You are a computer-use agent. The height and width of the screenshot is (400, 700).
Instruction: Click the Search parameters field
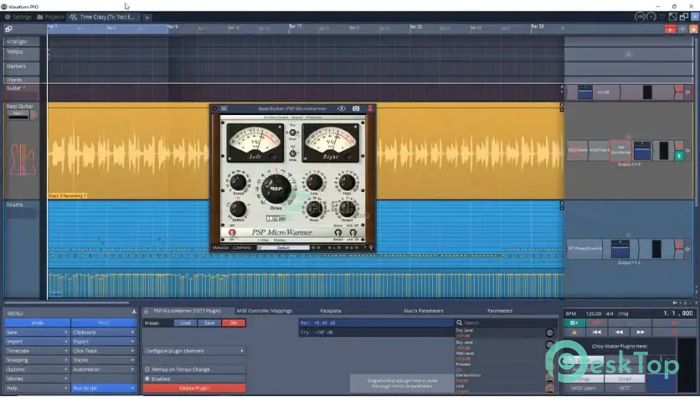[x=500, y=323]
